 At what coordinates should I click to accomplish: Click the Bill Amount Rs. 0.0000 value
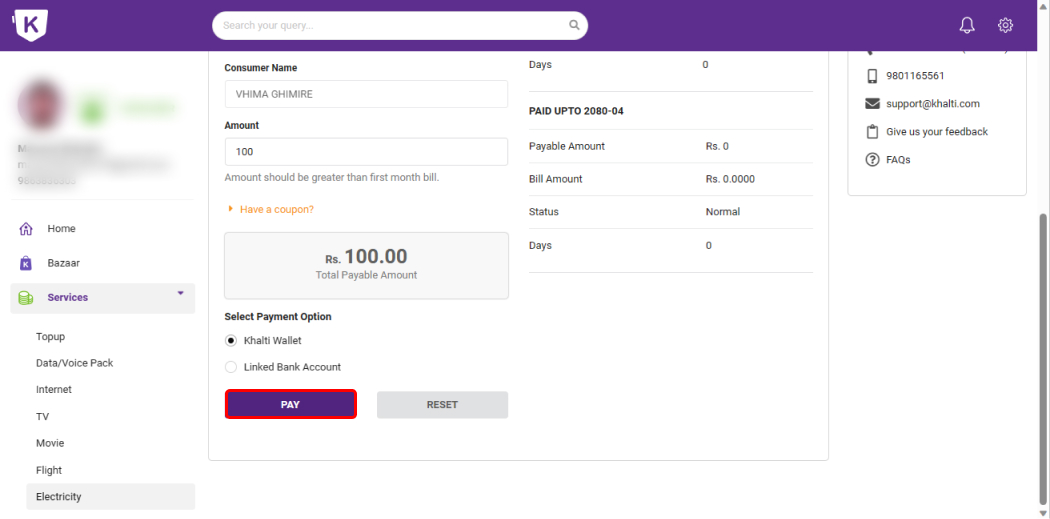click(x=730, y=179)
